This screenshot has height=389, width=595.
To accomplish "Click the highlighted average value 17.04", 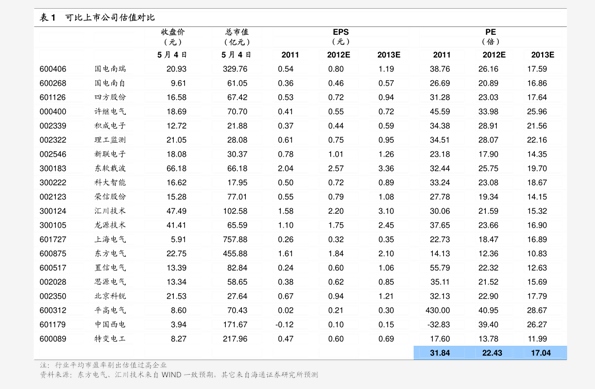I will pyautogui.click(x=541, y=353).
